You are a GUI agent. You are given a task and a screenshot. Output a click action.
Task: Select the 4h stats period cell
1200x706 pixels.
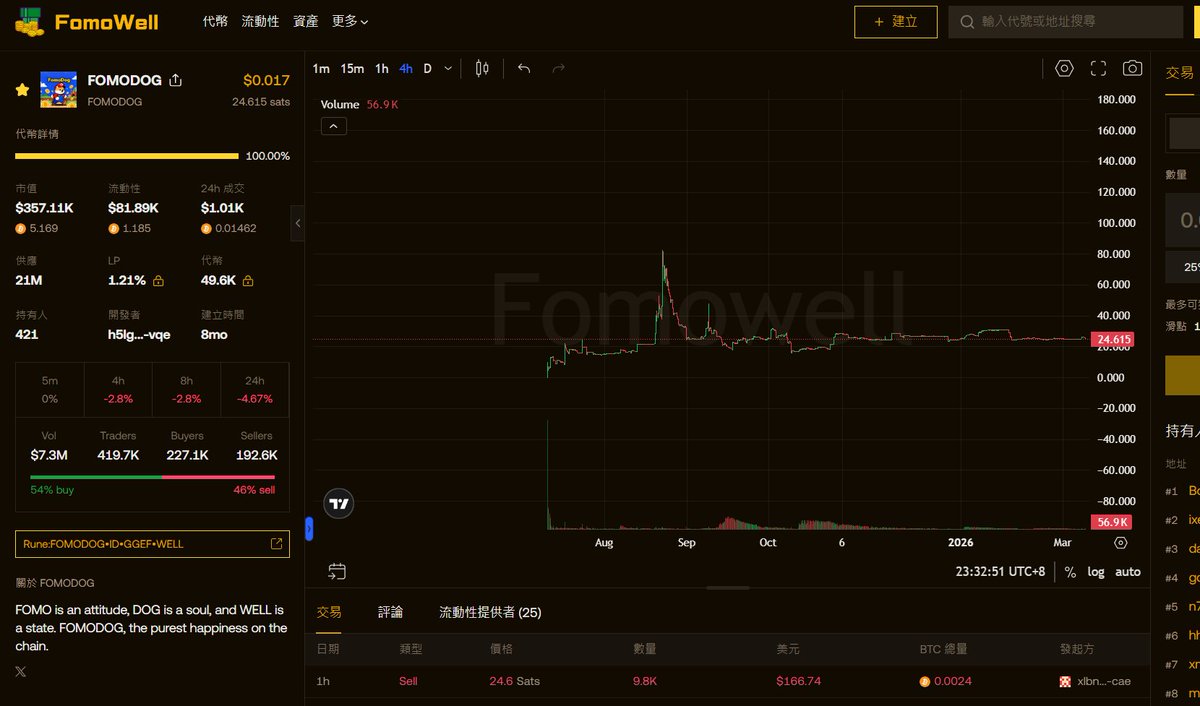[118, 390]
